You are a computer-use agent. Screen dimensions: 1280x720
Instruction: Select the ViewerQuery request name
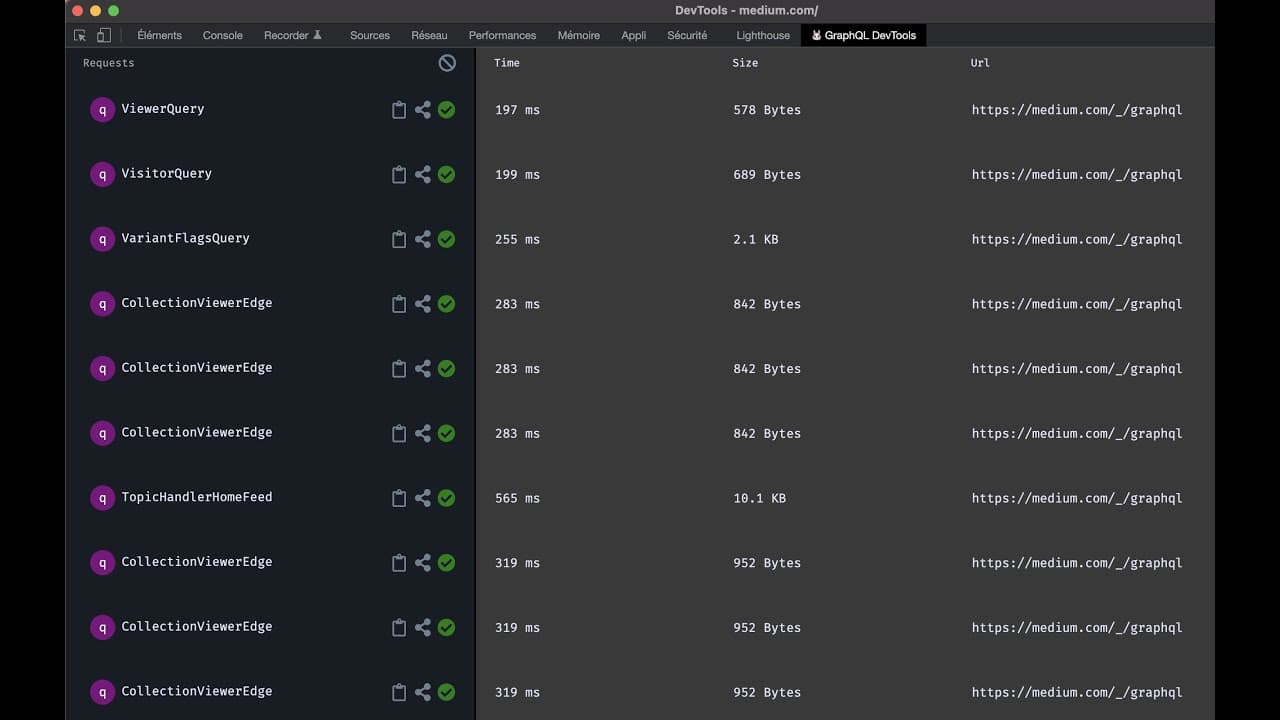point(163,109)
